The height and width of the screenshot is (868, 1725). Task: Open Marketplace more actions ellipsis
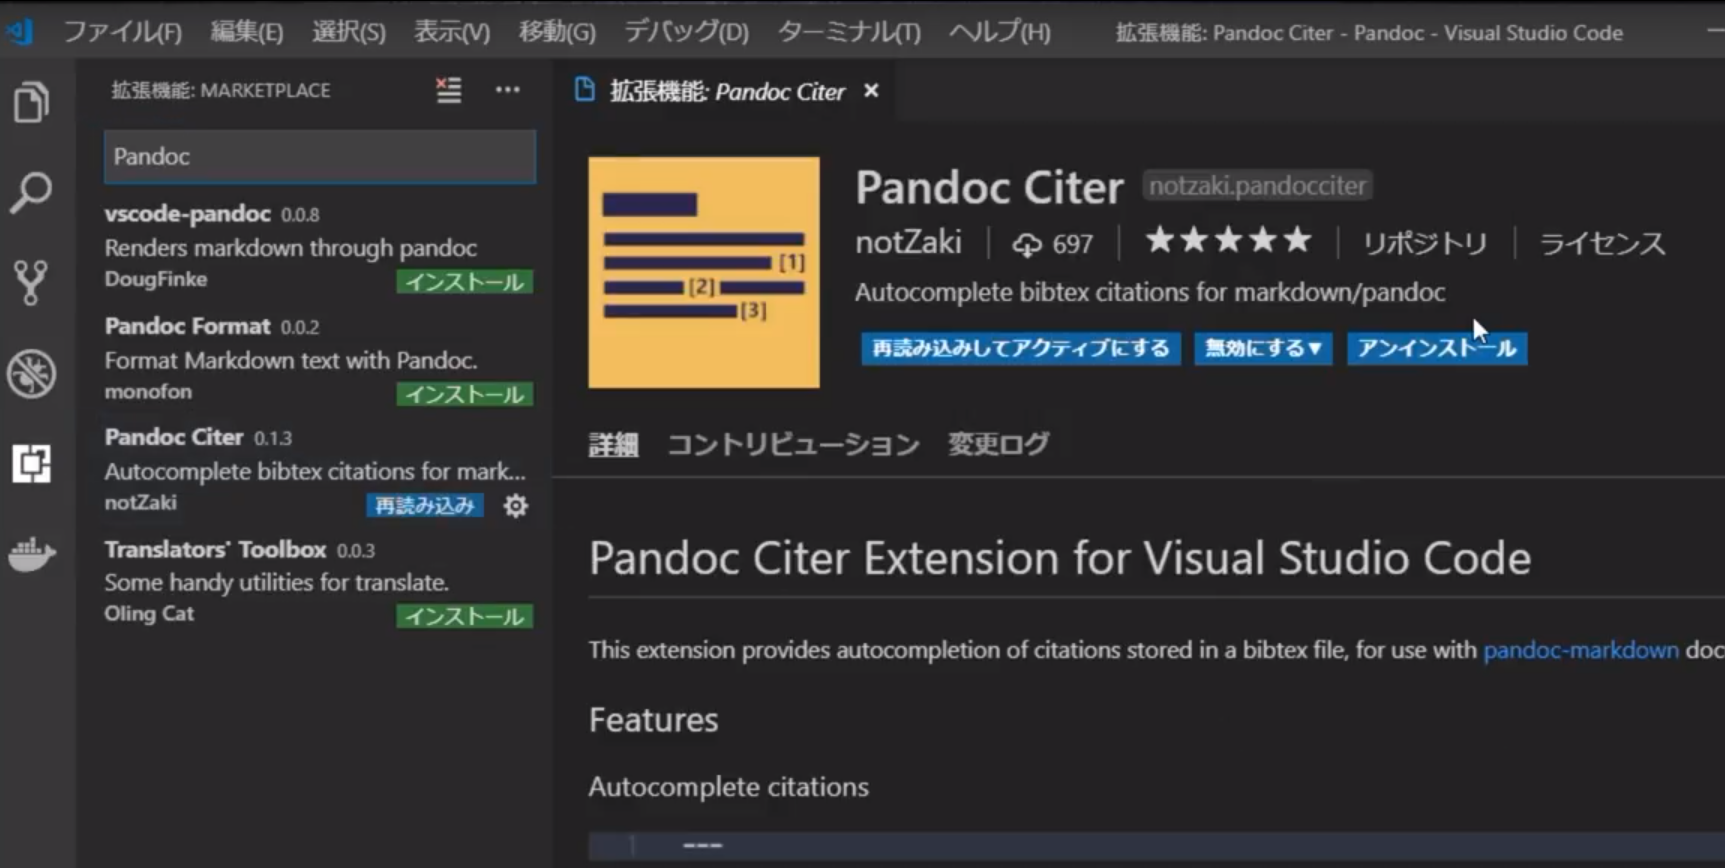pos(508,90)
